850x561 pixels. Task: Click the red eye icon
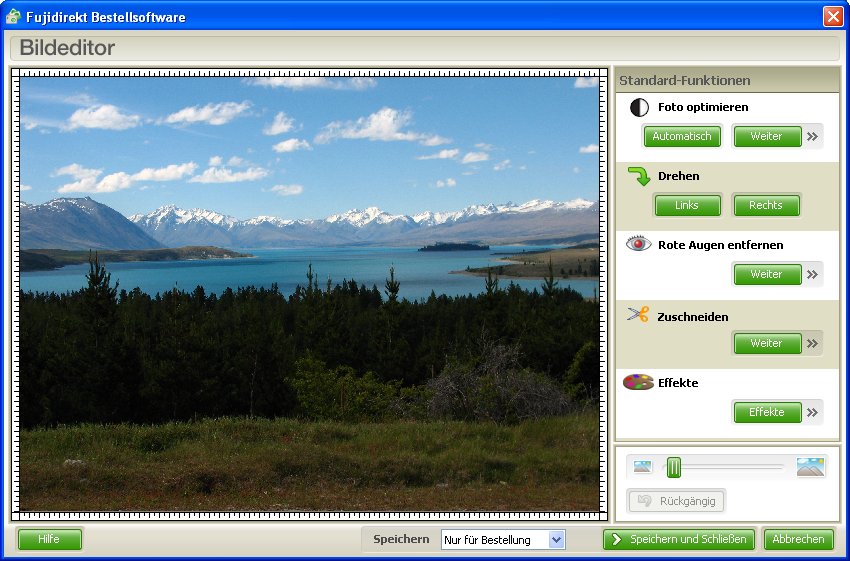click(x=639, y=244)
